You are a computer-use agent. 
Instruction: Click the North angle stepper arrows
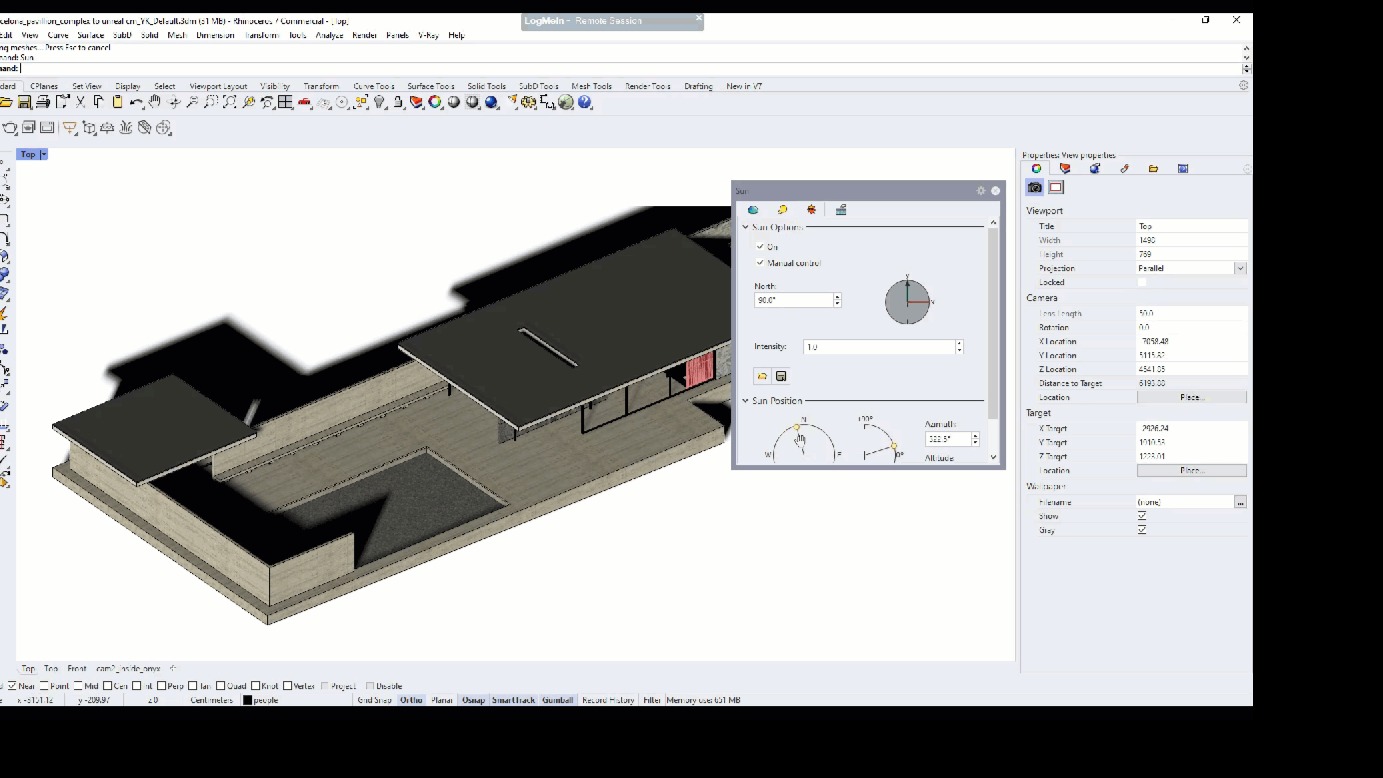coord(837,300)
